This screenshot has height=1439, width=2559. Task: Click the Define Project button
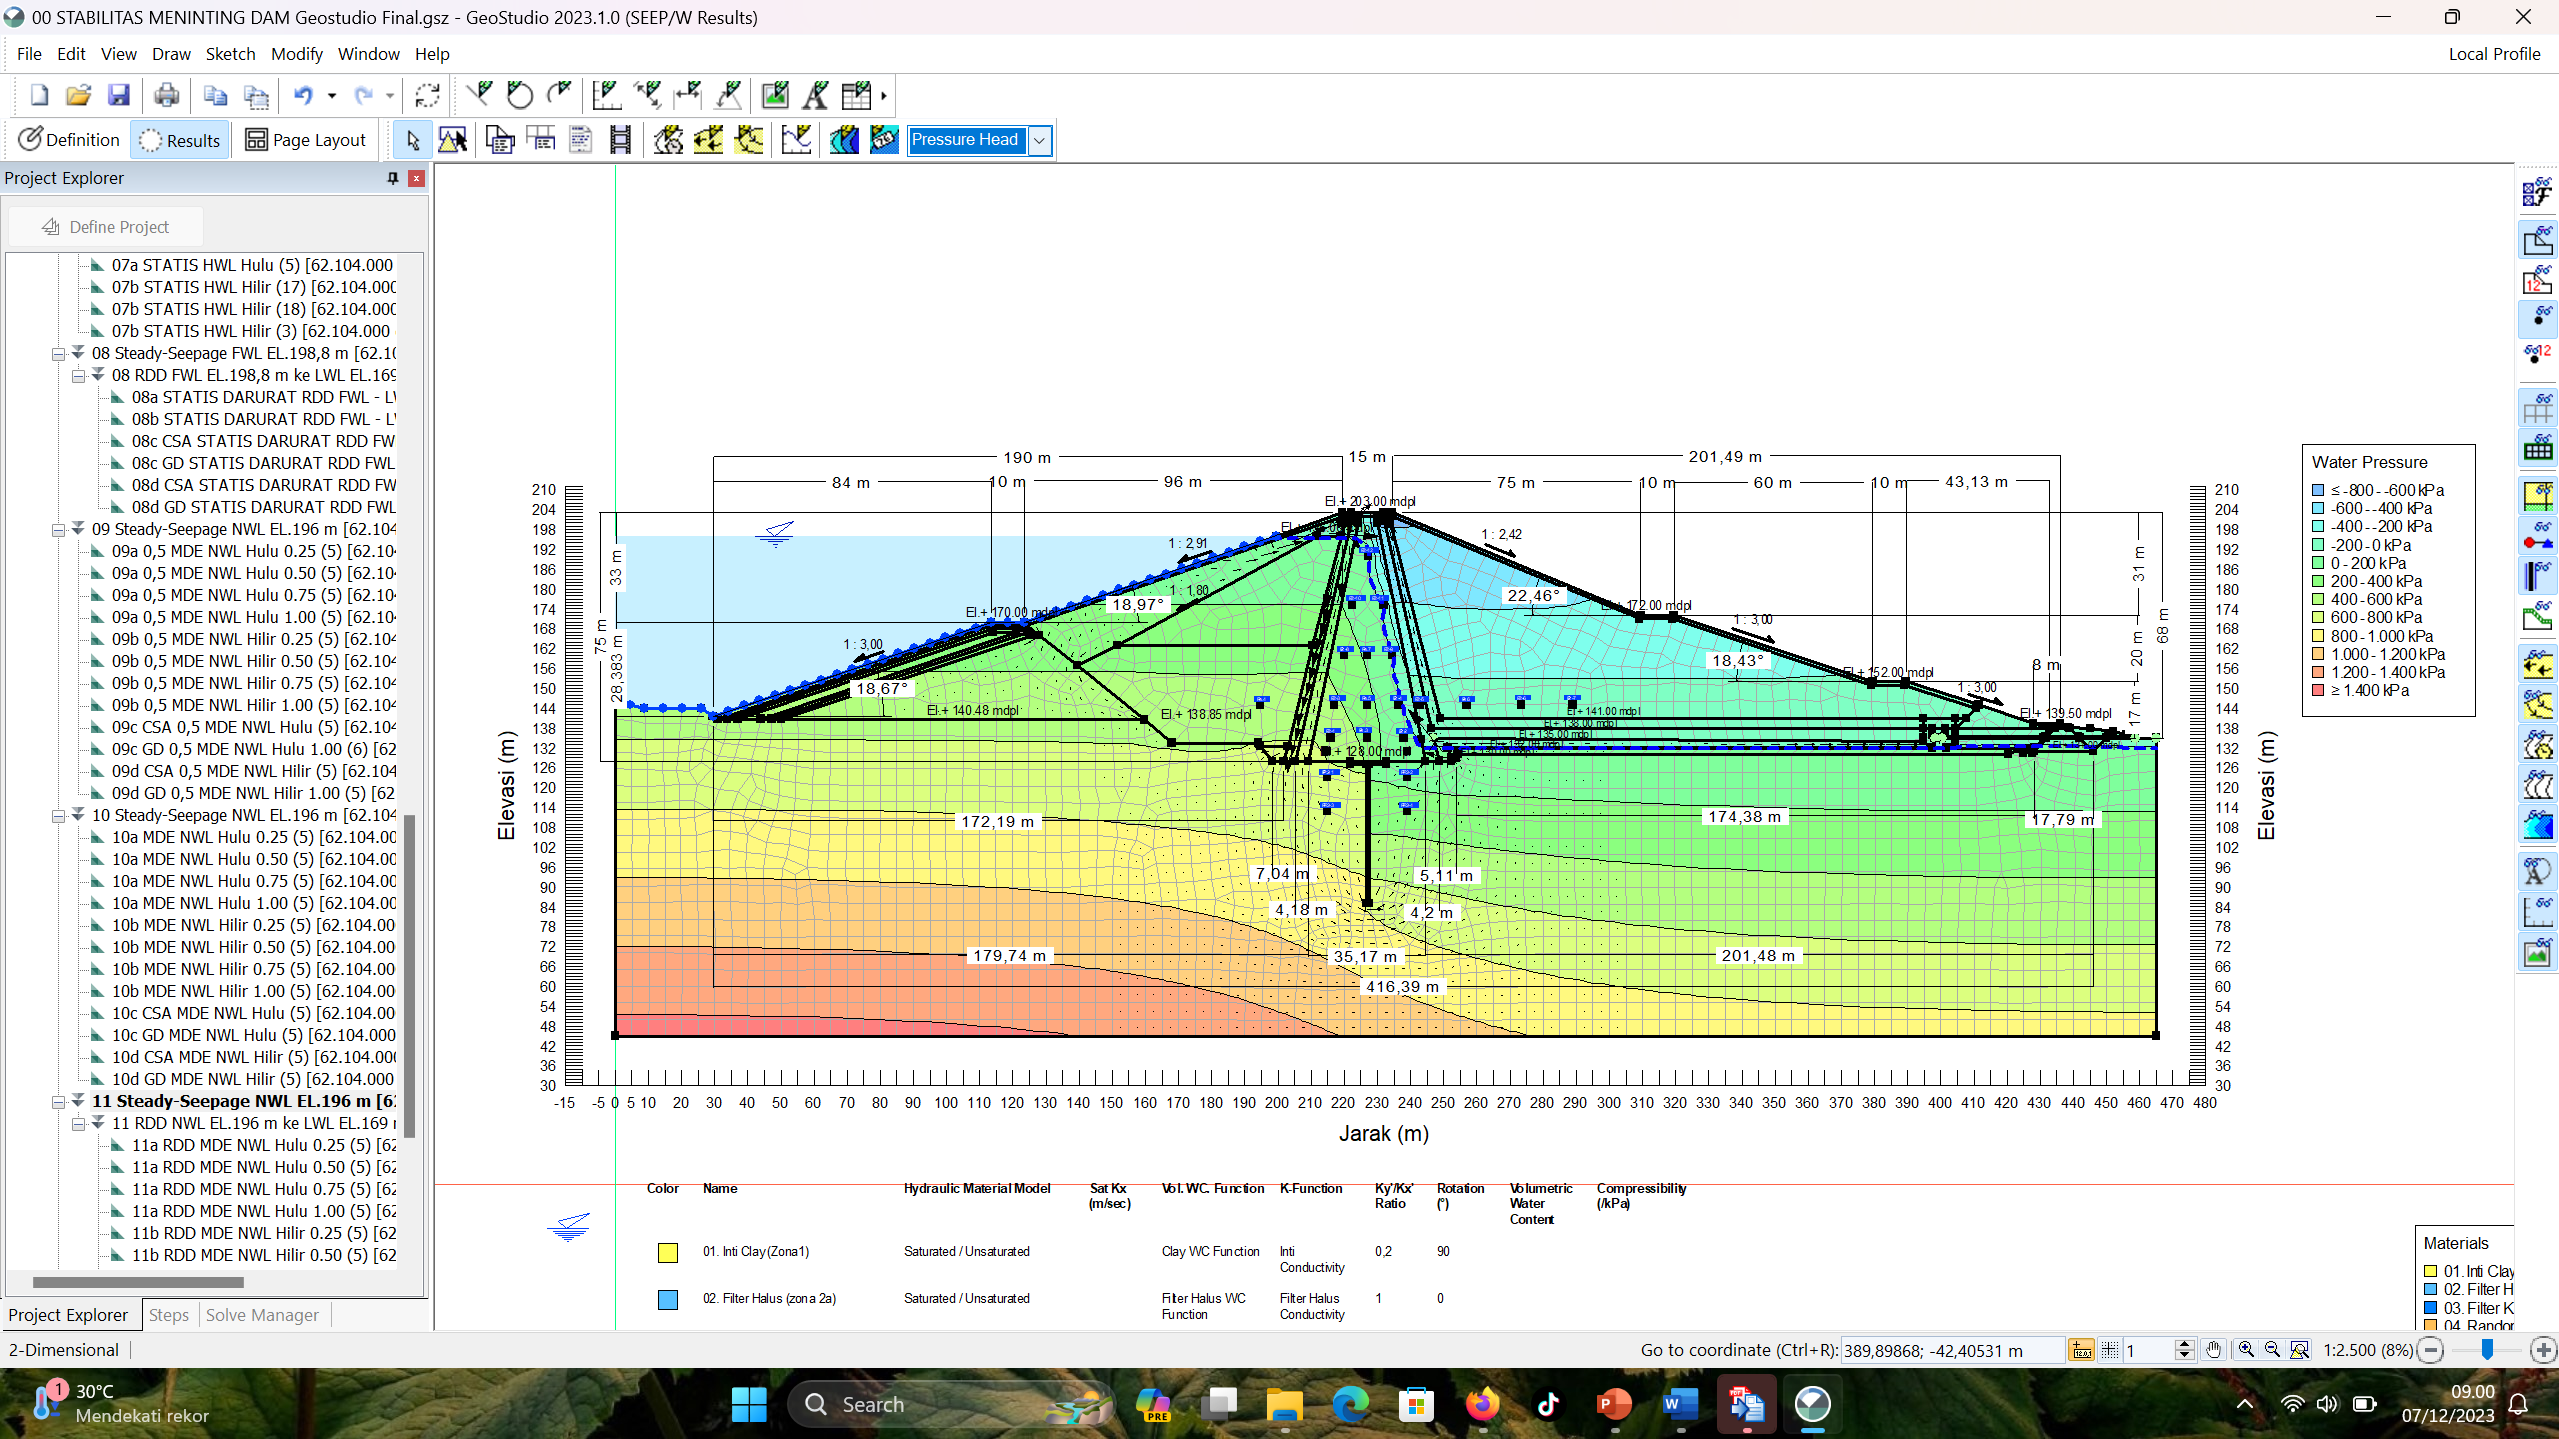106,227
